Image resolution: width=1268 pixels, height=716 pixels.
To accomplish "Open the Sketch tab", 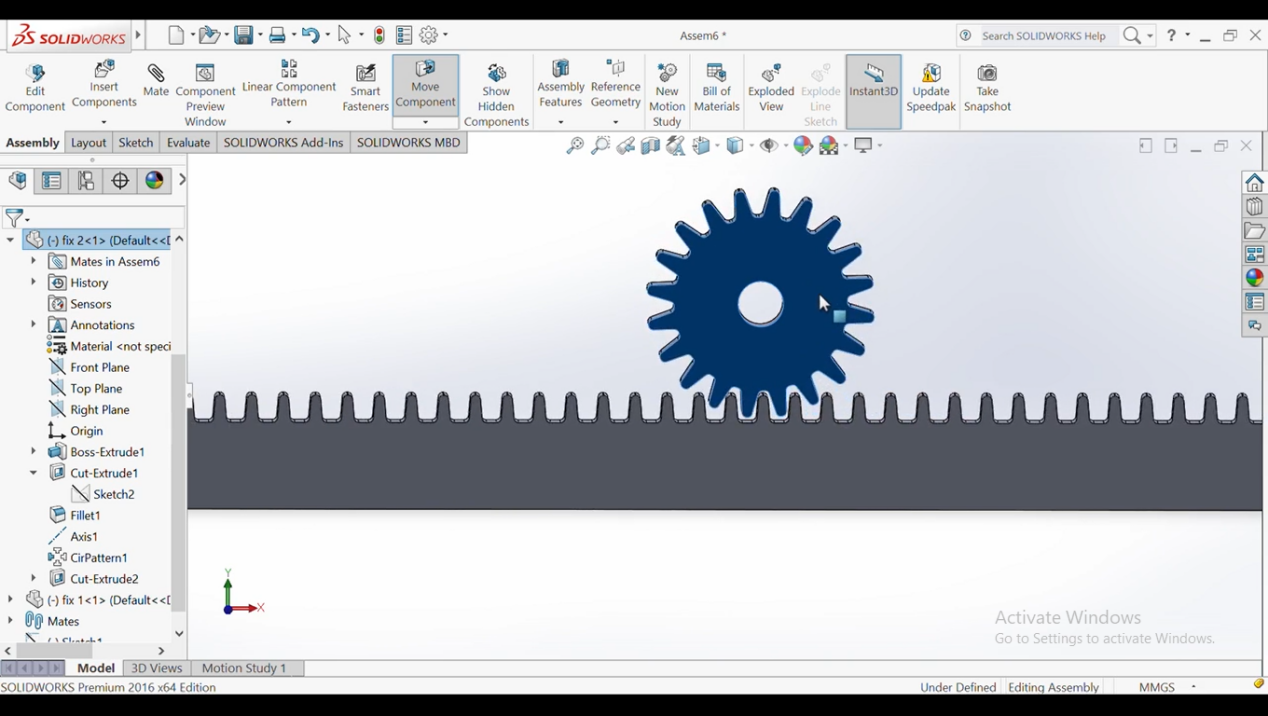I will tap(136, 143).
